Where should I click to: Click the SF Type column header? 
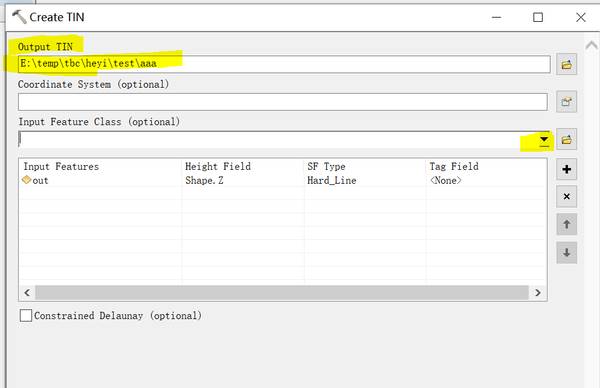tap(326, 166)
